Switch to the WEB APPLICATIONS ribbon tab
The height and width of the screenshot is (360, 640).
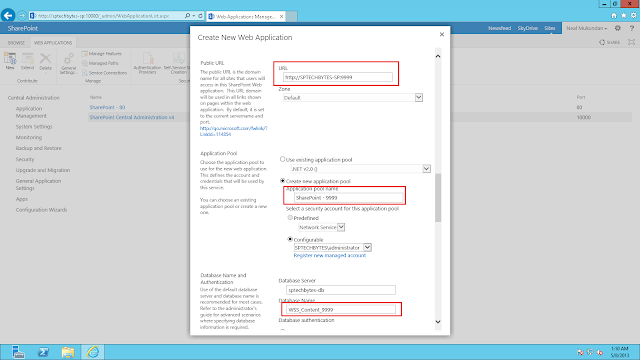coord(53,42)
